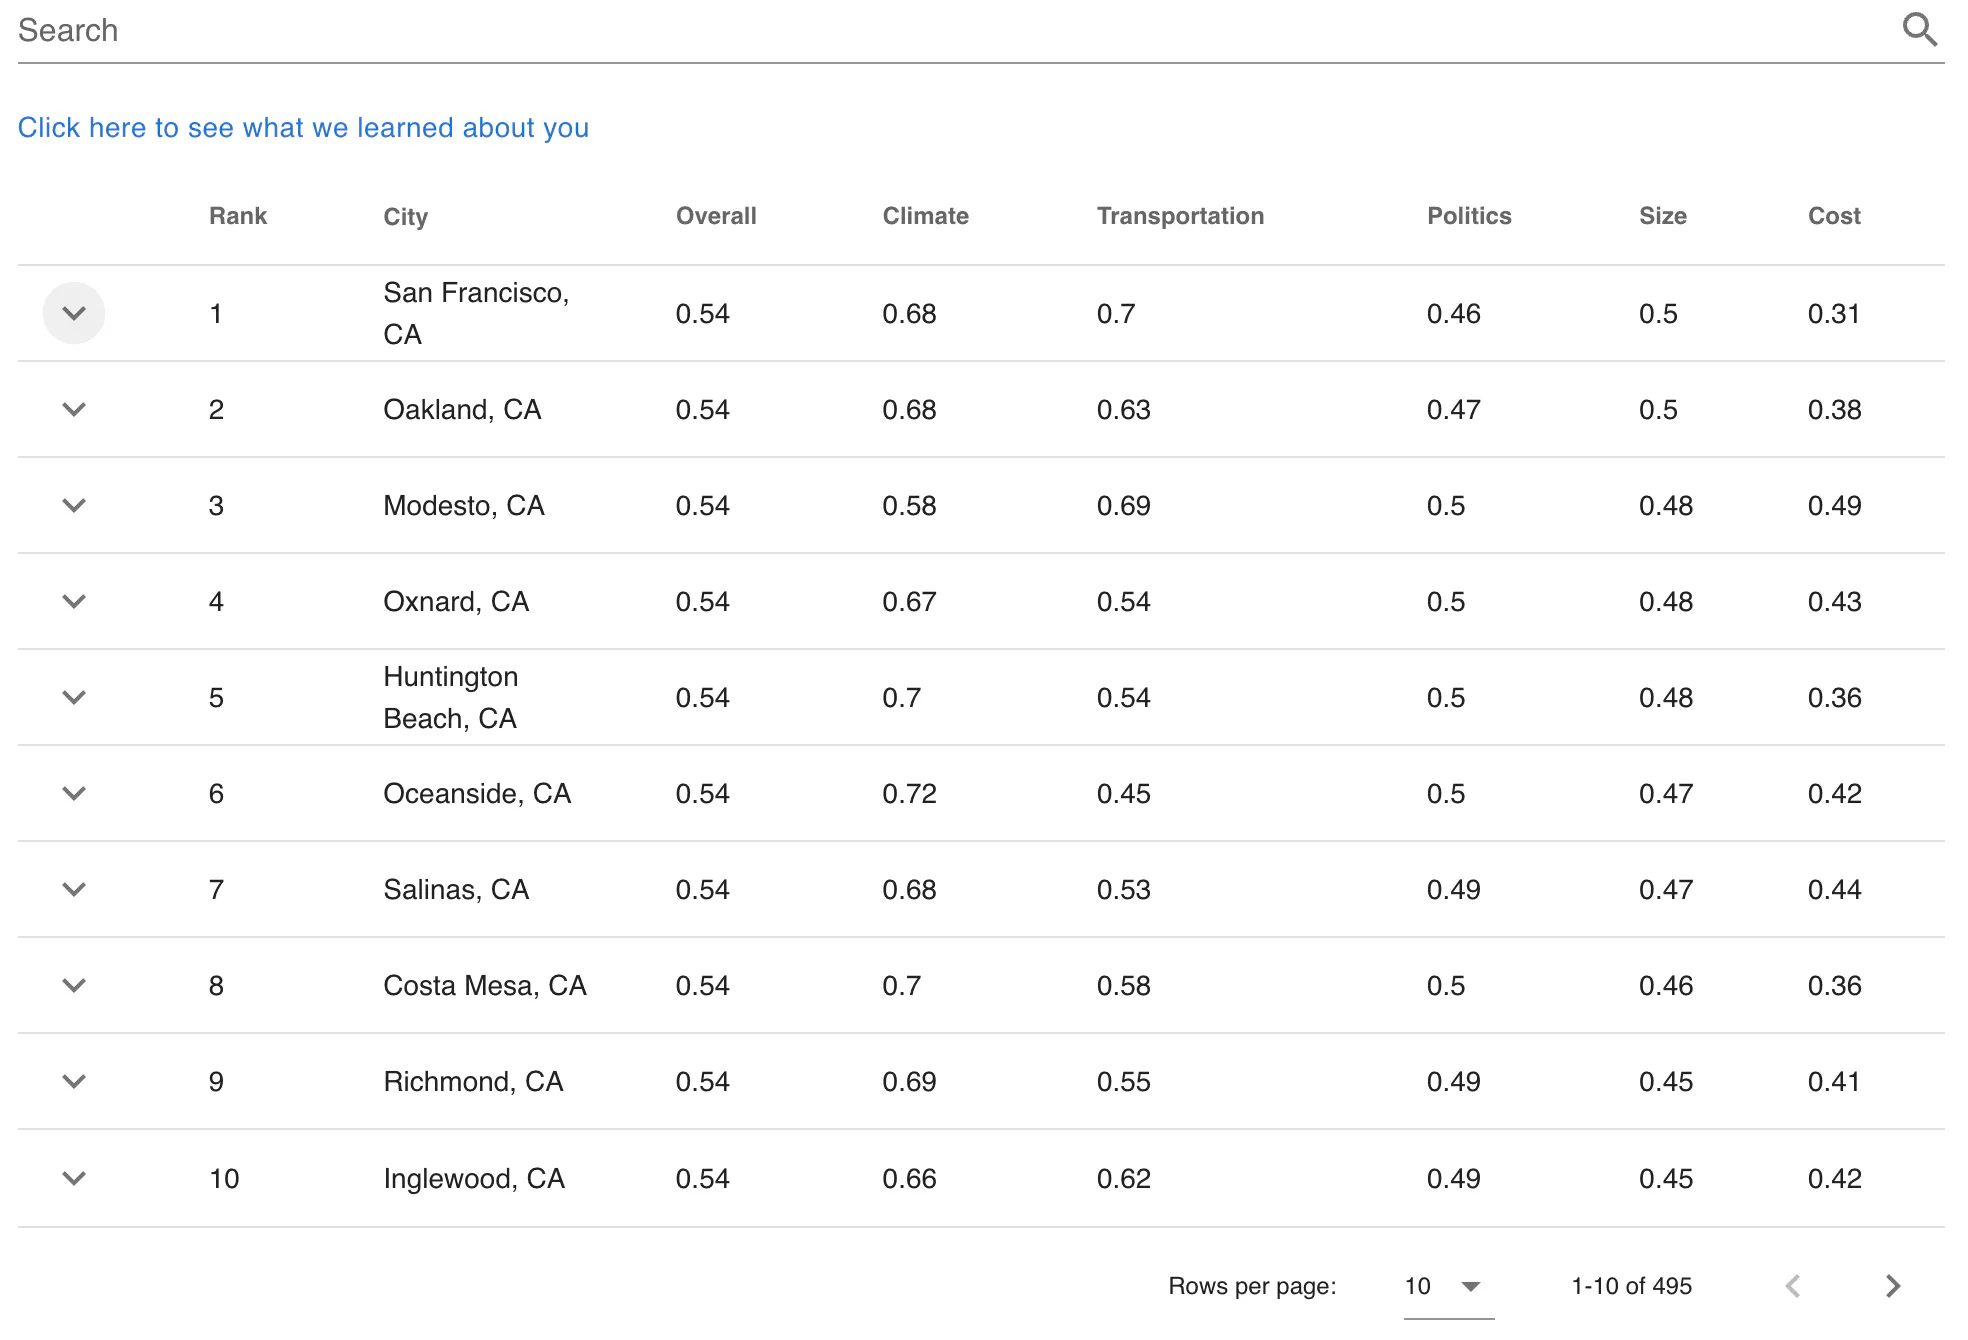Click the 'Inglewood, CA' city cell
The height and width of the screenshot is (1340, 1968).
474,1178
